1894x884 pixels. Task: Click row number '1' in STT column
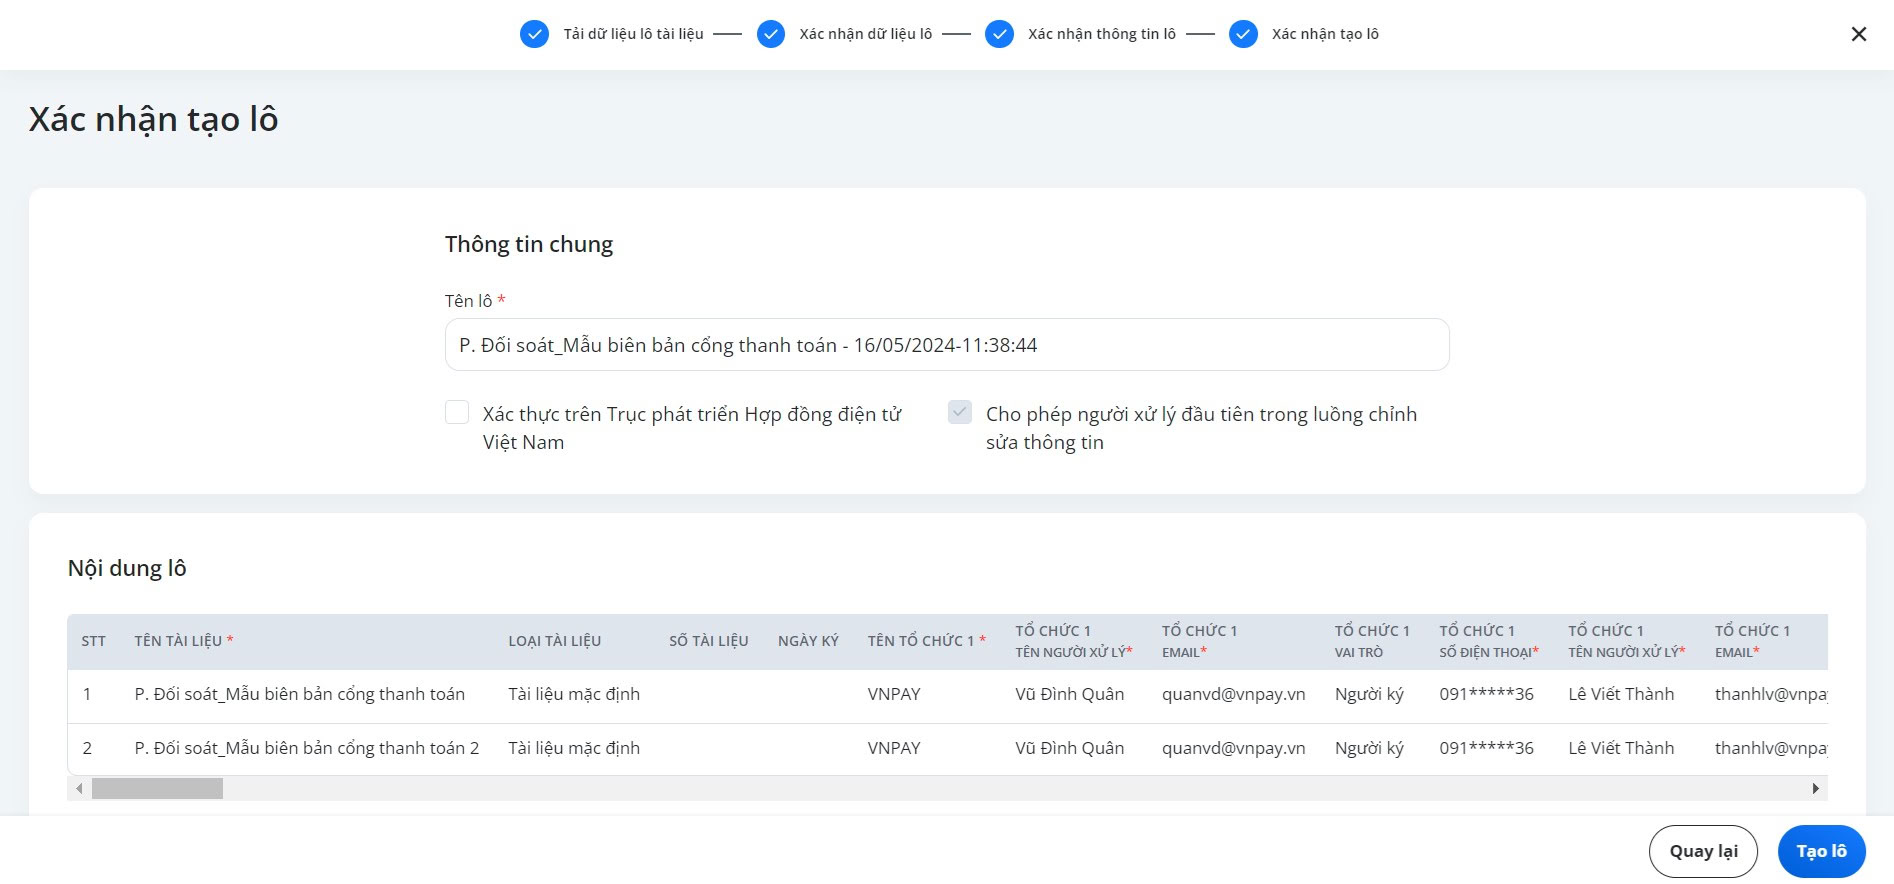pos(87,694)
